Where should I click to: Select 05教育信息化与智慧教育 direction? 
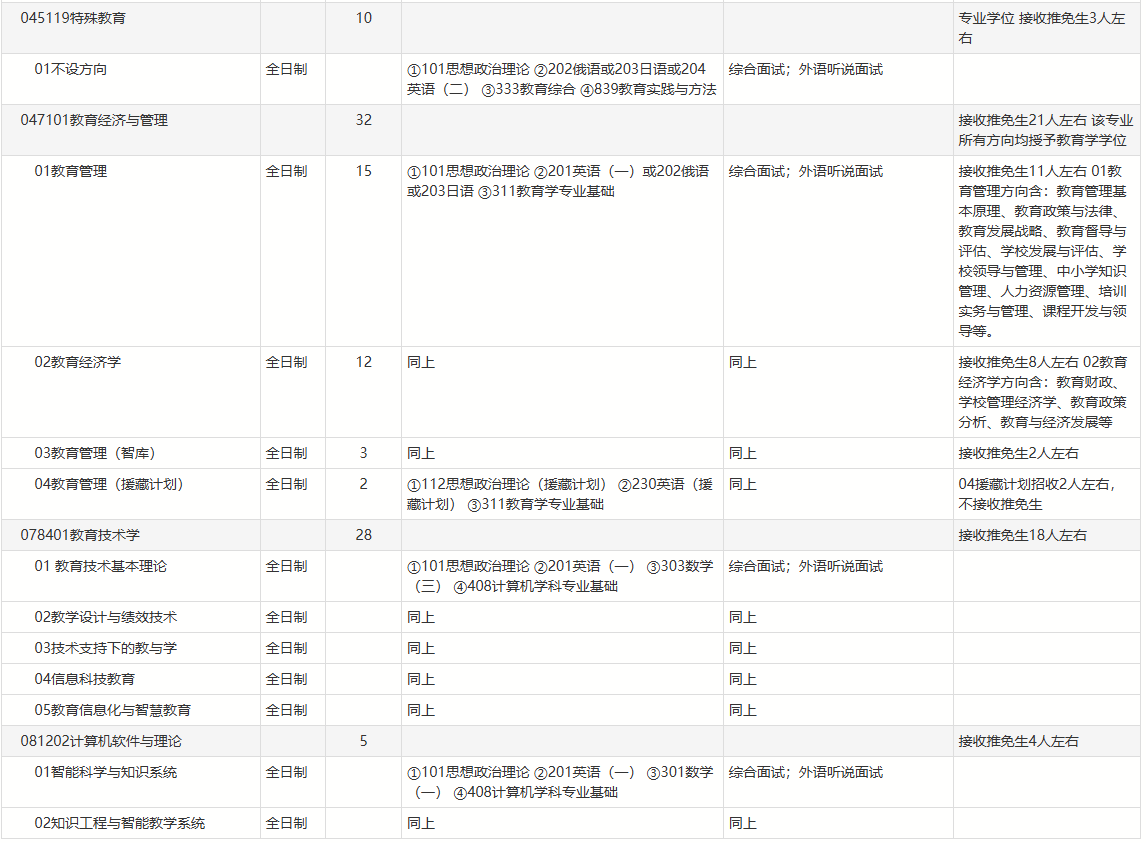(x=113, y=710)
